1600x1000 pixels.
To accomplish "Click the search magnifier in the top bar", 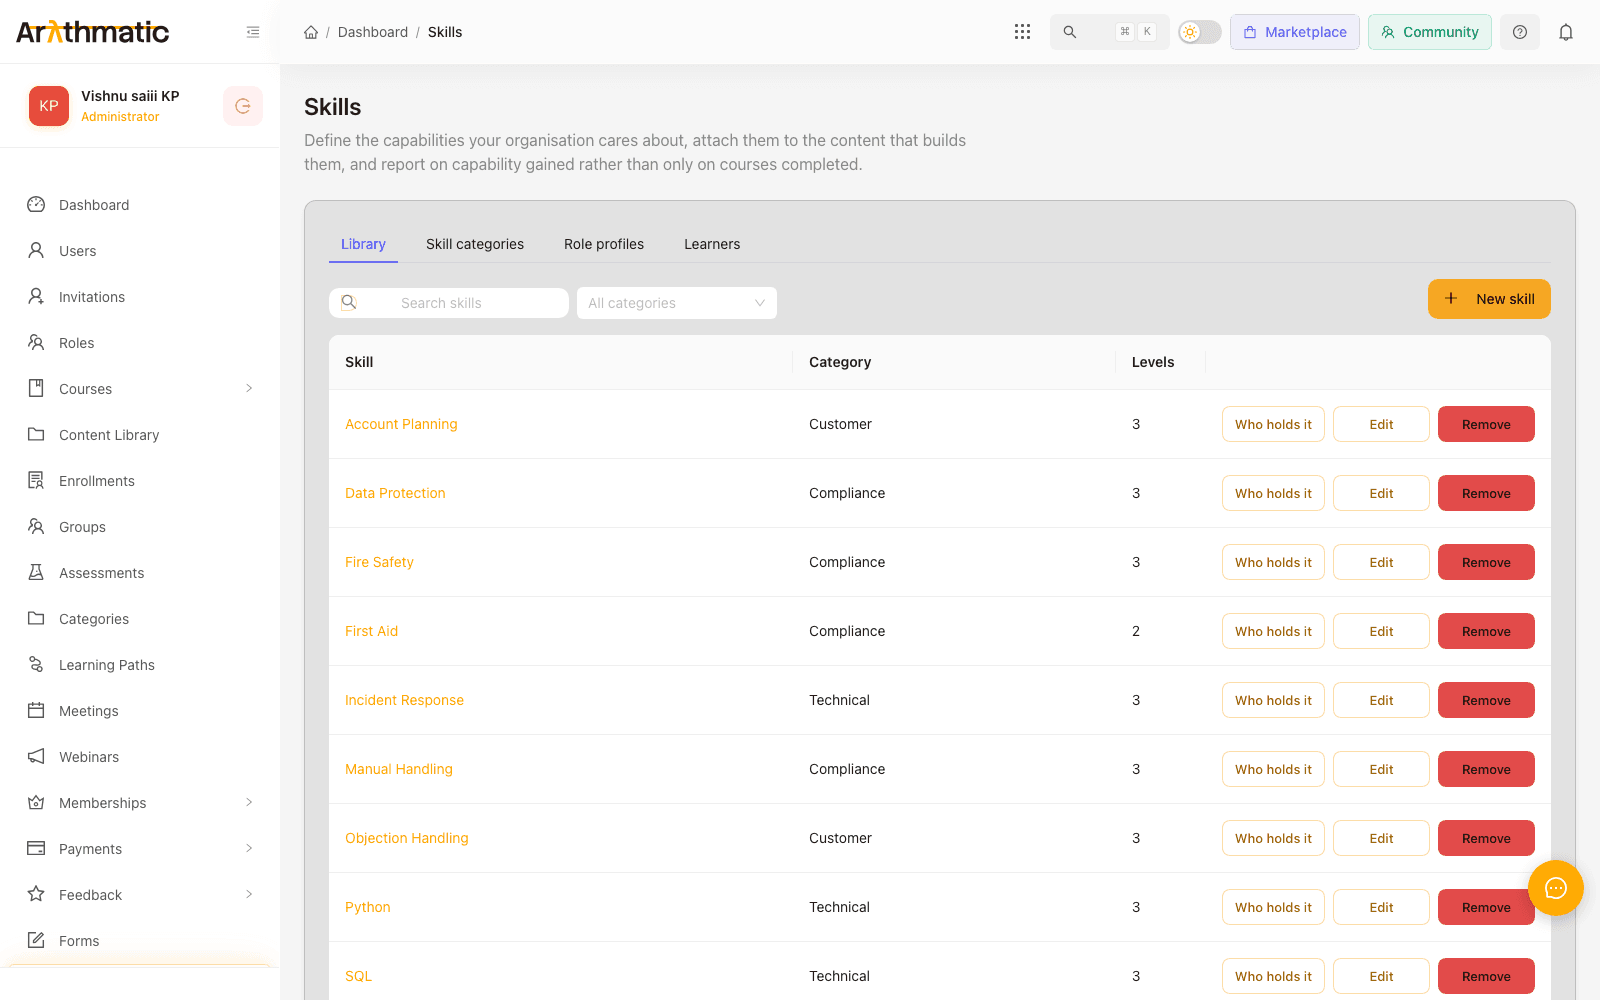I will [x=1070, y=32].
